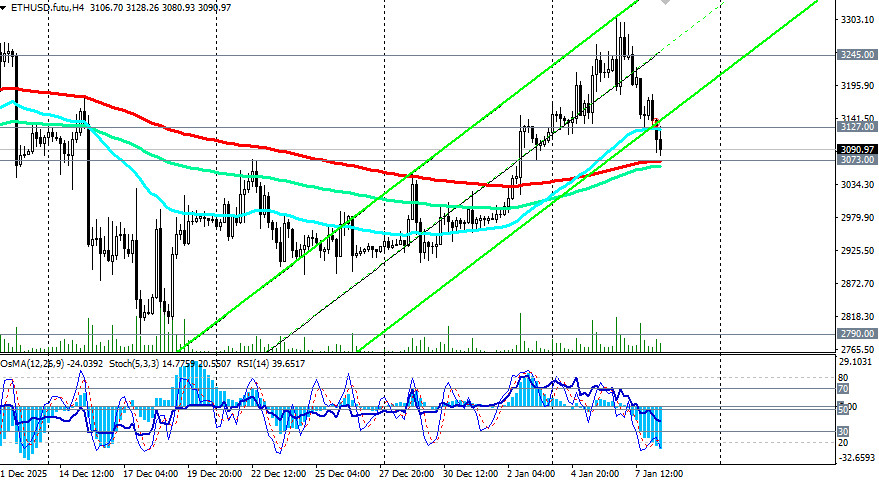Click the 2818.30 price axis label
879x483 pixels.
[858, 317]
